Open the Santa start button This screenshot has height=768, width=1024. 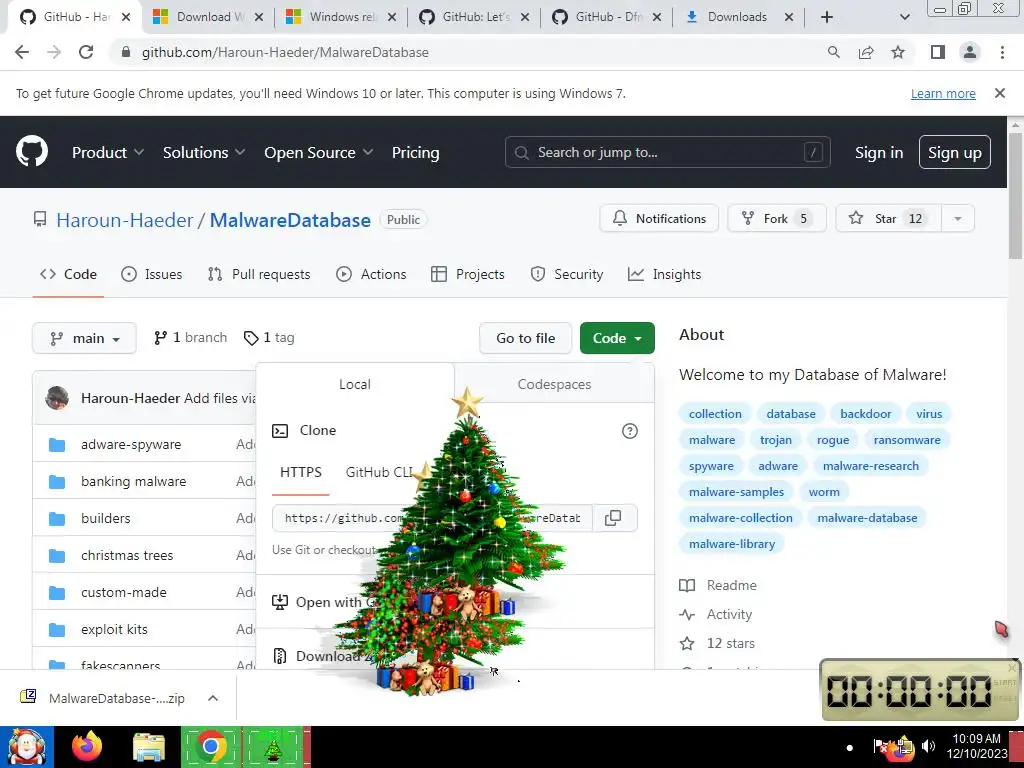(x=26, y=746)
